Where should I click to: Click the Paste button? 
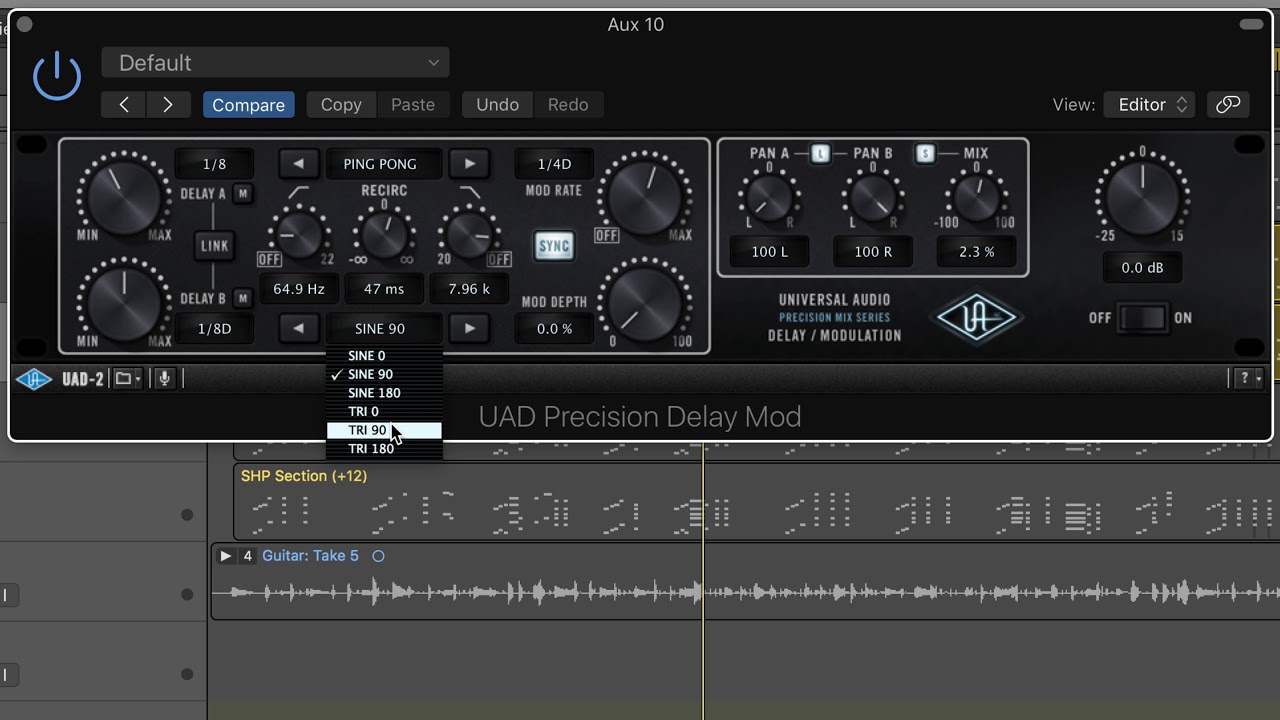(413, 105)
